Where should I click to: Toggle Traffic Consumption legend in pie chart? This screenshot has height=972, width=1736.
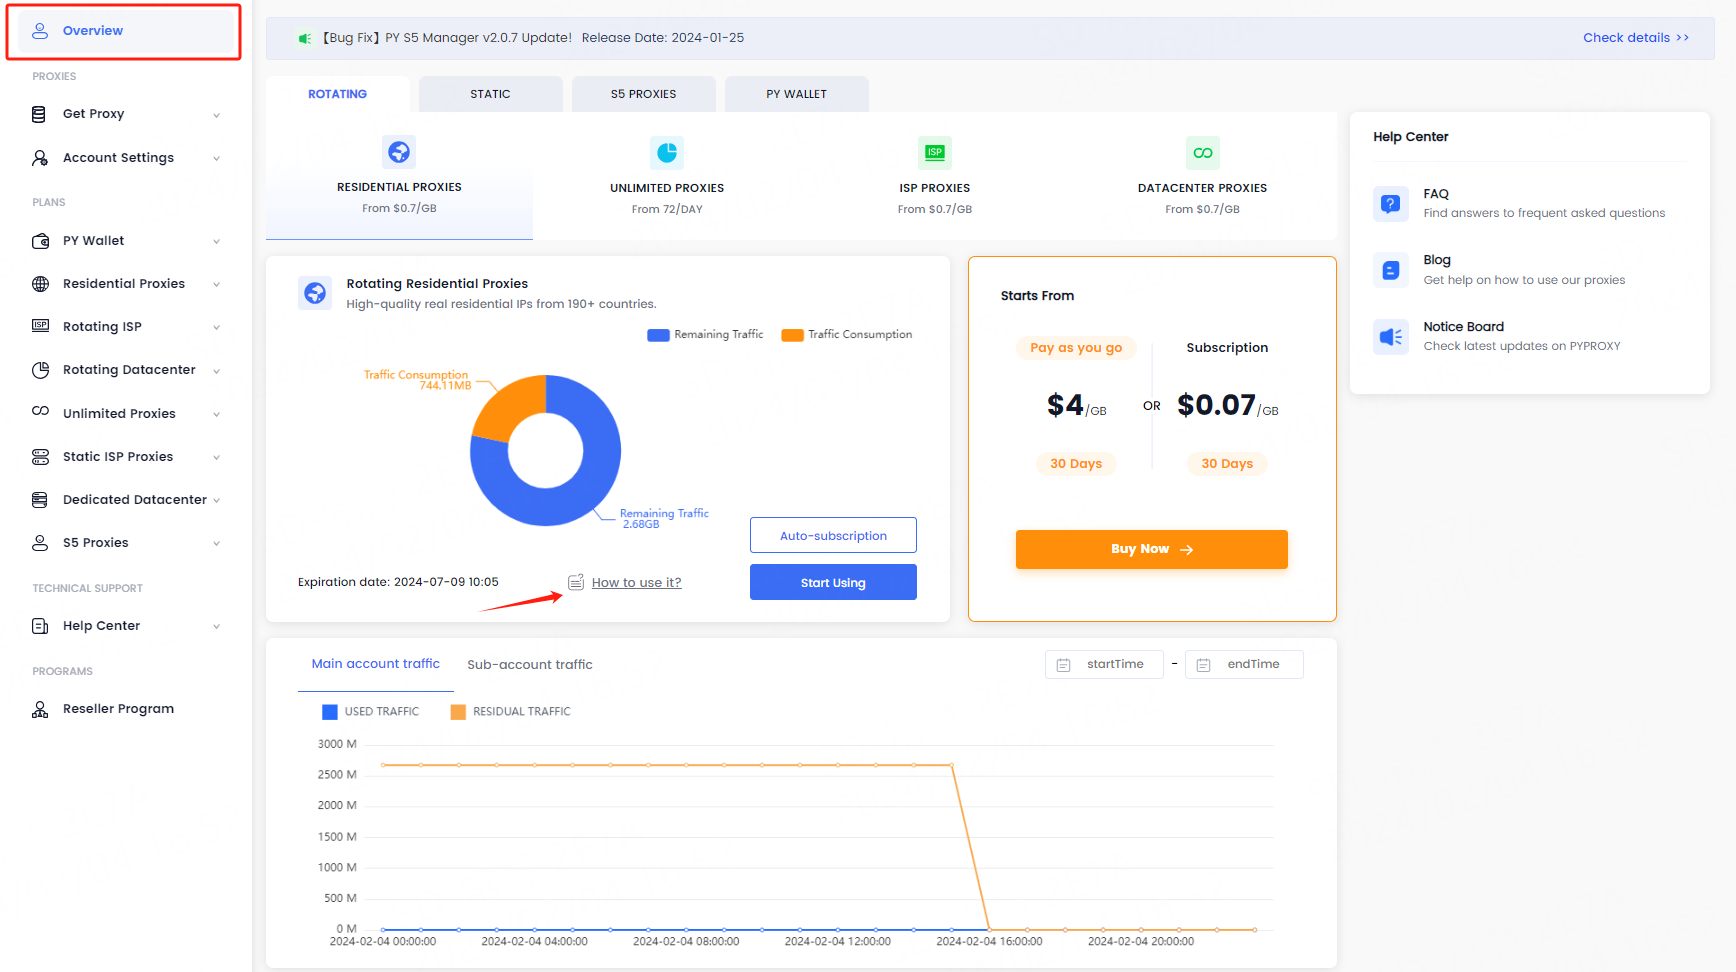(x=847, y=335)
